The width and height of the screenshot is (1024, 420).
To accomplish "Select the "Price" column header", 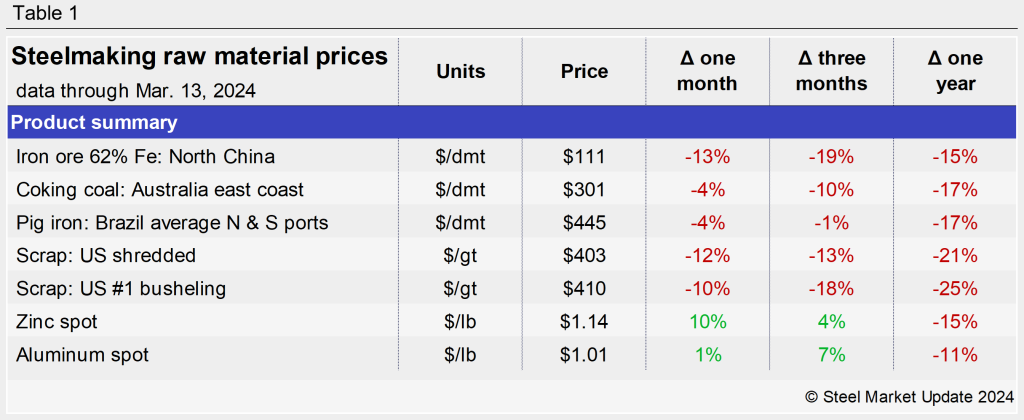I will click(584, 71).
